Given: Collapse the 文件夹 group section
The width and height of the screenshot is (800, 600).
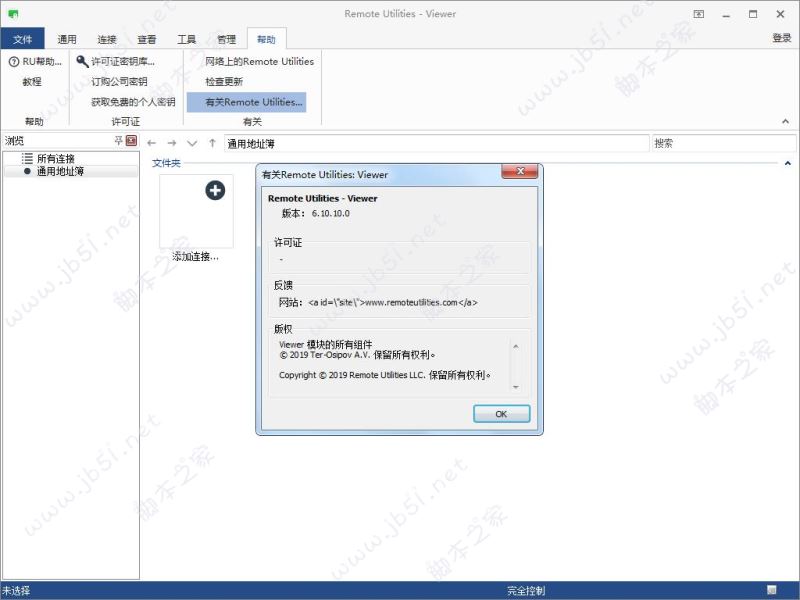Looking at the screenshot, I should pos(787,163).
